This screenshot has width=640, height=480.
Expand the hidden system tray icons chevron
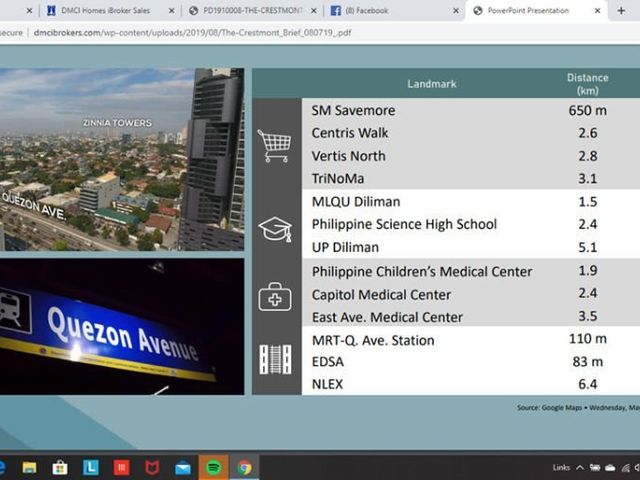pos(580,468)
